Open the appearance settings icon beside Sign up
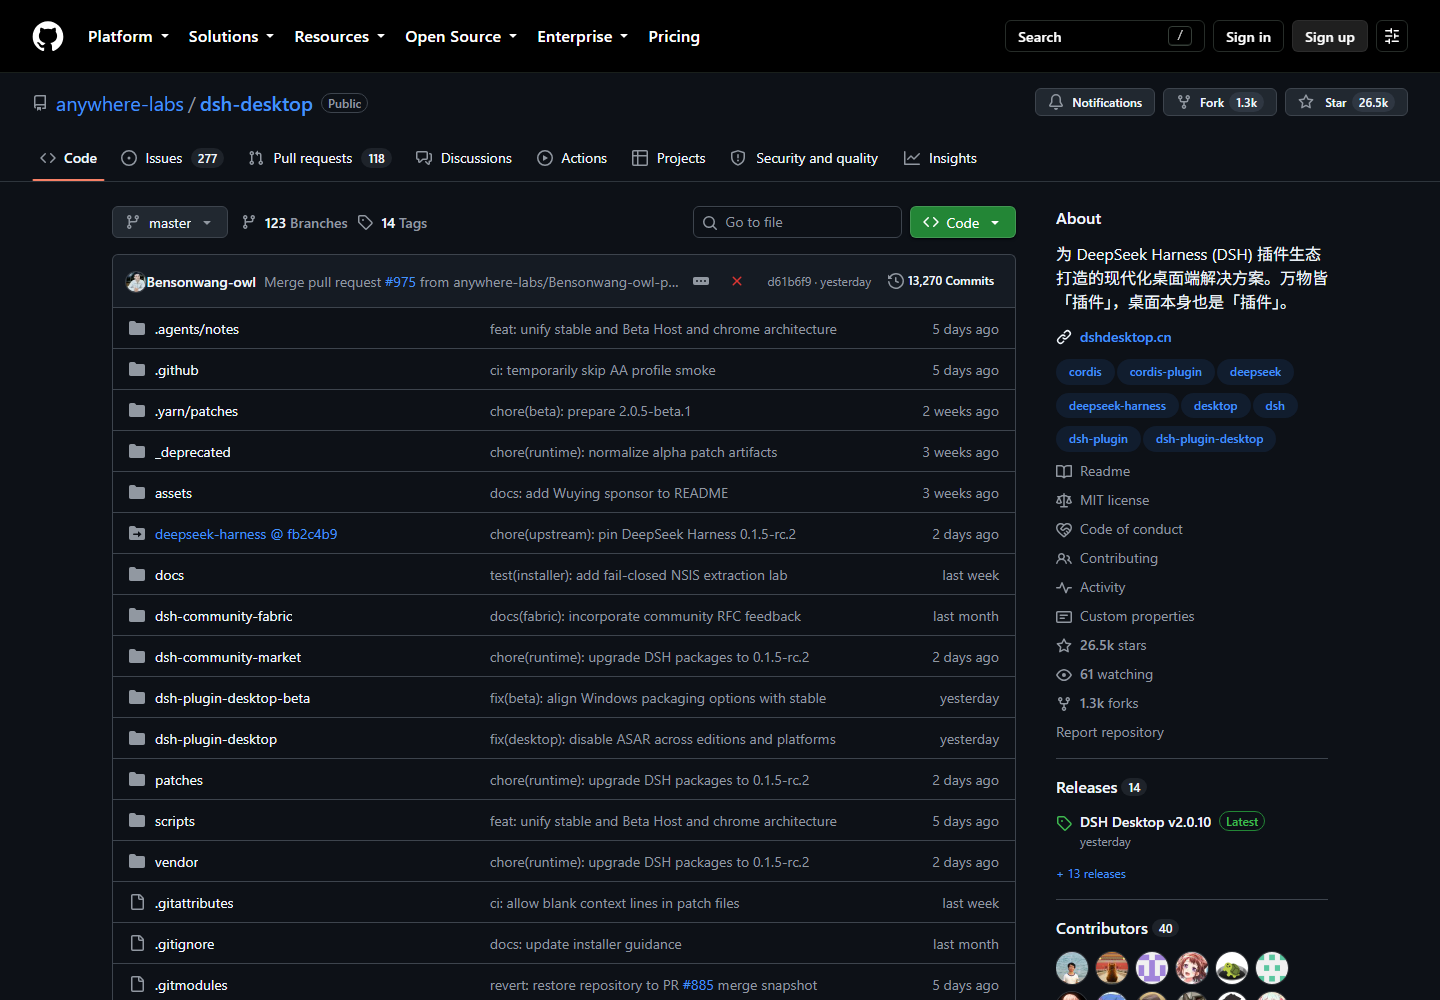 tap(1392, 36)
